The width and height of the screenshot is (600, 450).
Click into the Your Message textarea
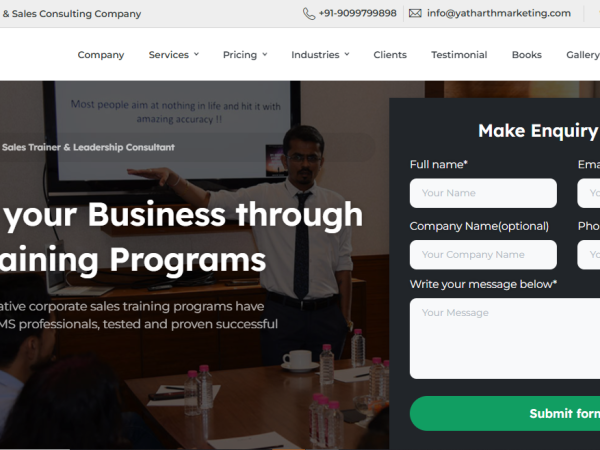[x=505, y=339]
